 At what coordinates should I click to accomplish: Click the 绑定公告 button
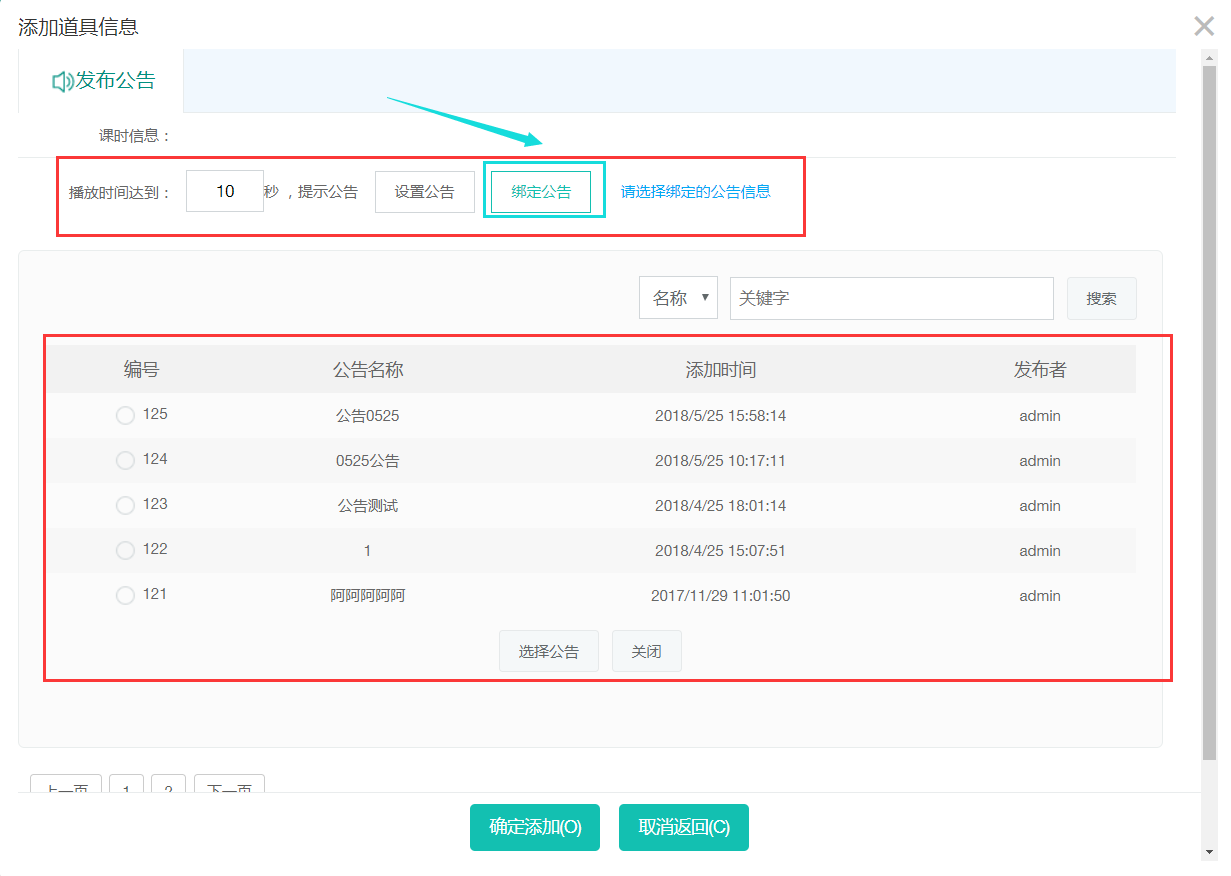click(541, 192)
